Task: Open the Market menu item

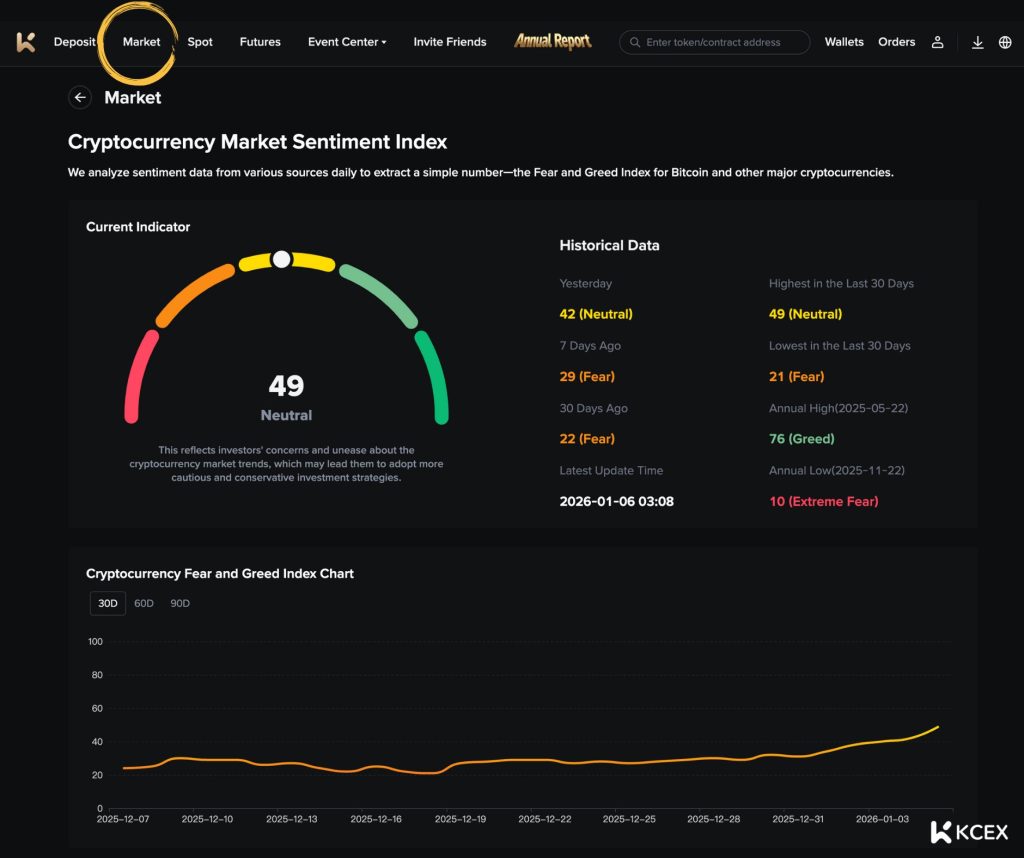Action: (x=141, y=42)
